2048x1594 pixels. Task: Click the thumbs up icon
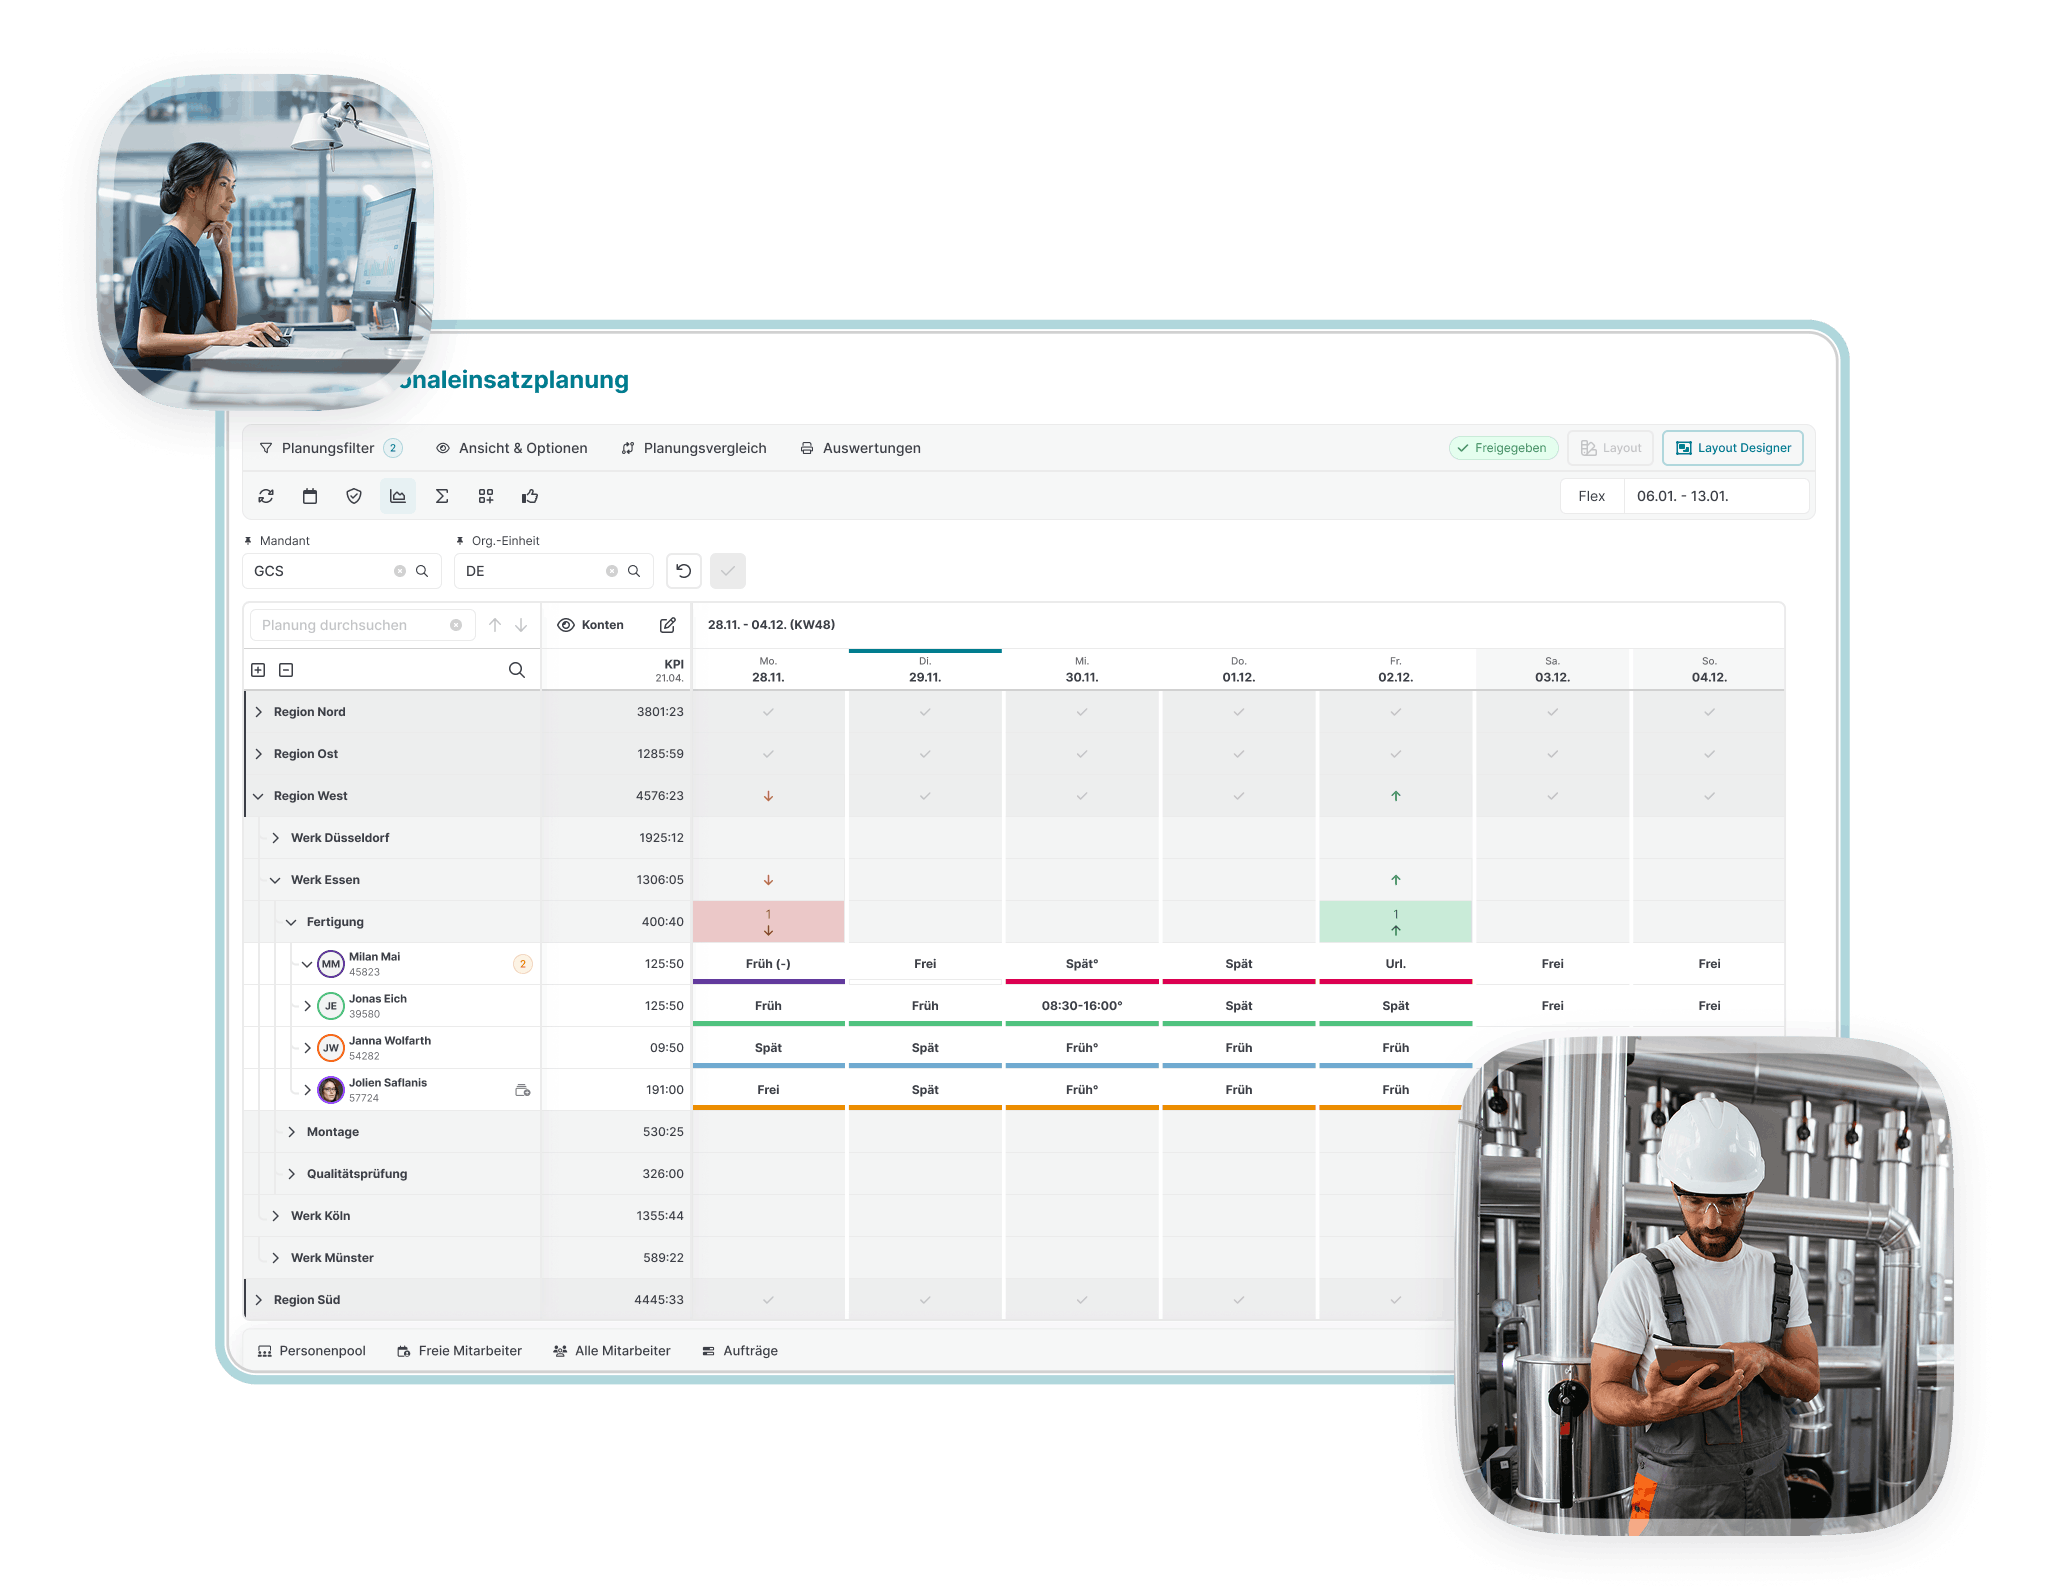(530, 496)
